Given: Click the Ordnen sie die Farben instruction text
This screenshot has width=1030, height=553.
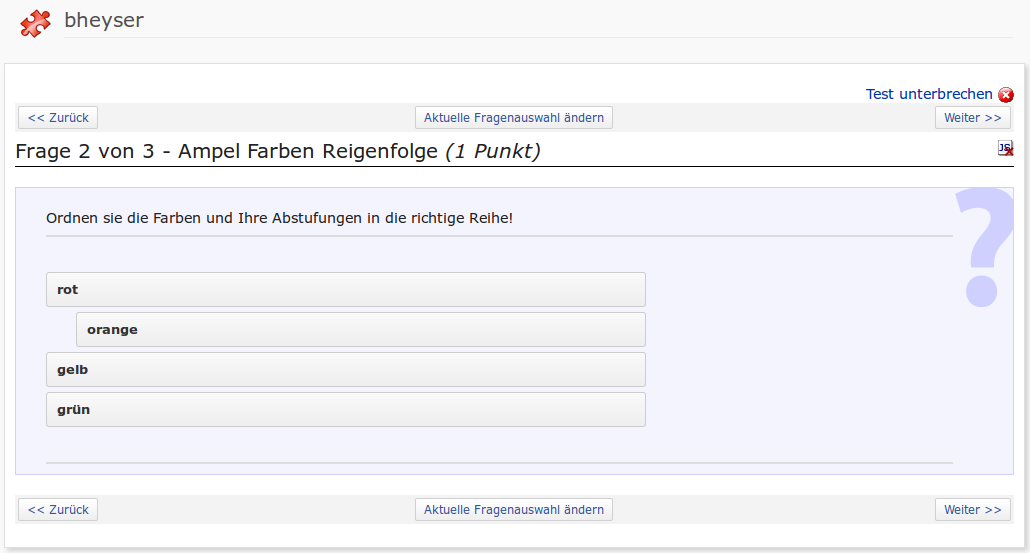Looking at the screenshot, I should pos(279,218).
